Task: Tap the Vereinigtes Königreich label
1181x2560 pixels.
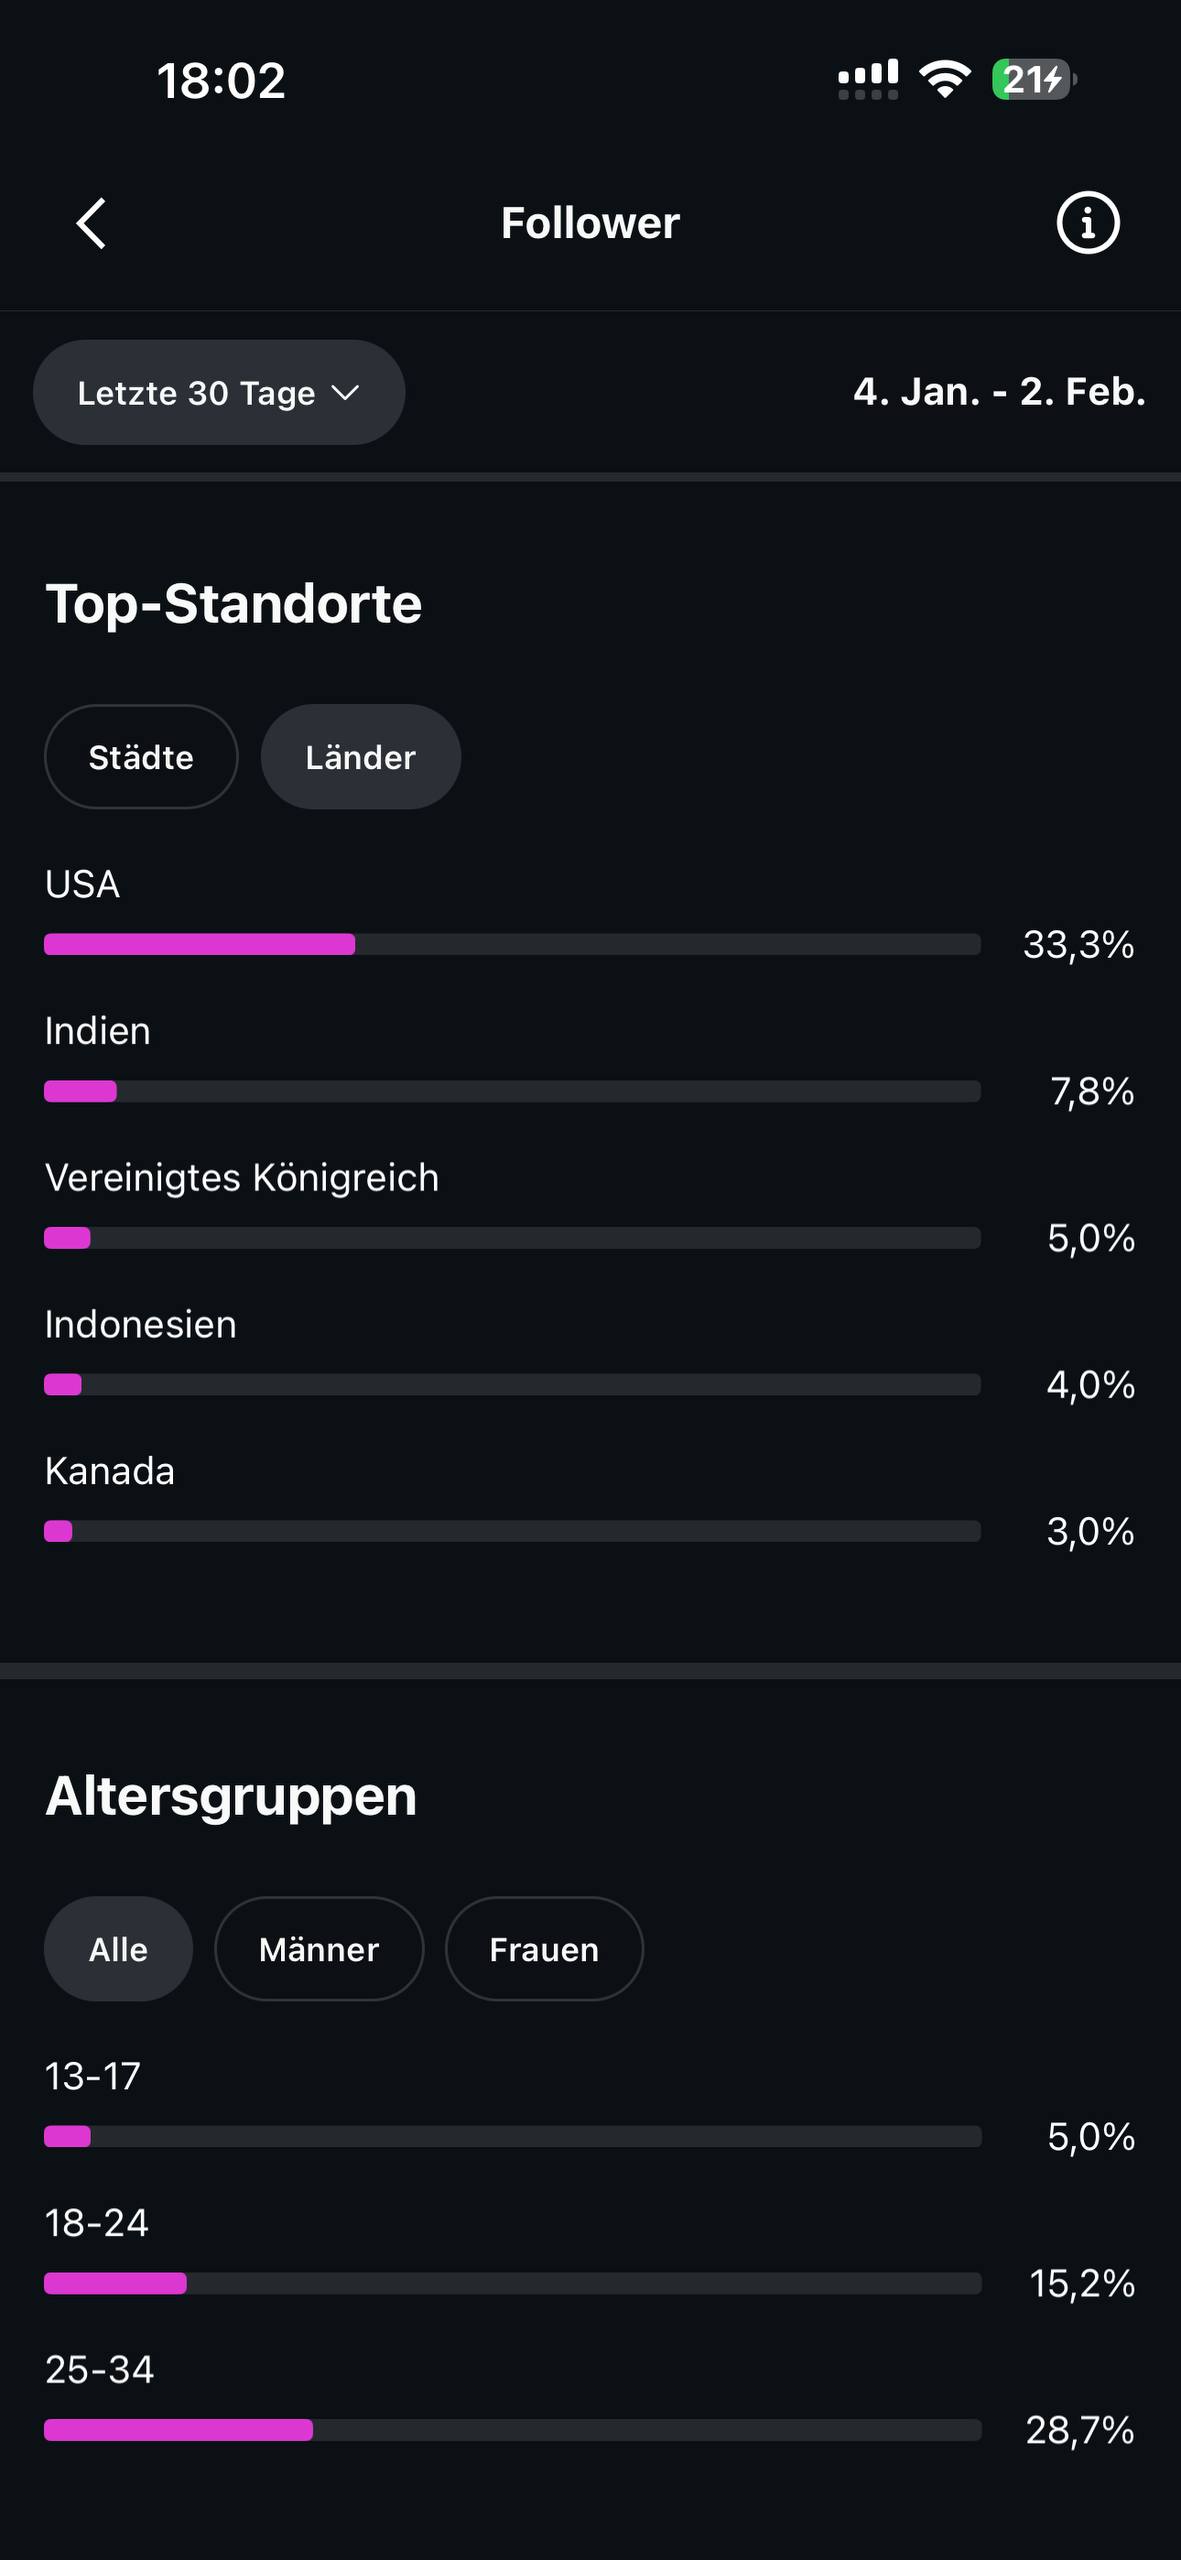Action: tap(242, 1178)
